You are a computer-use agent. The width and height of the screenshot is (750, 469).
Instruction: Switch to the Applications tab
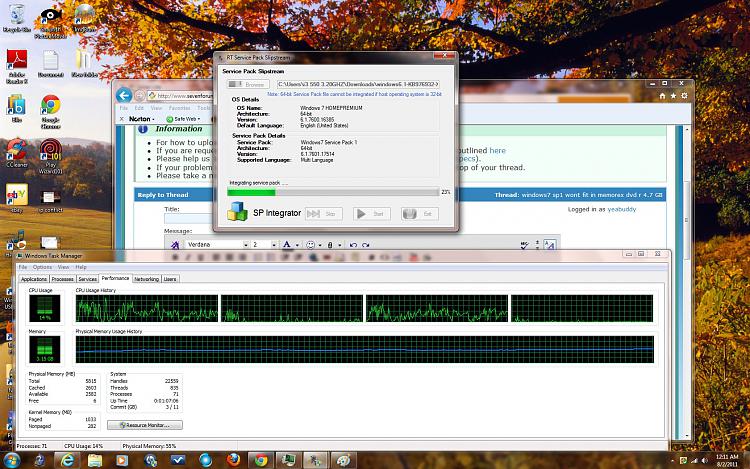tap(34, 279)
